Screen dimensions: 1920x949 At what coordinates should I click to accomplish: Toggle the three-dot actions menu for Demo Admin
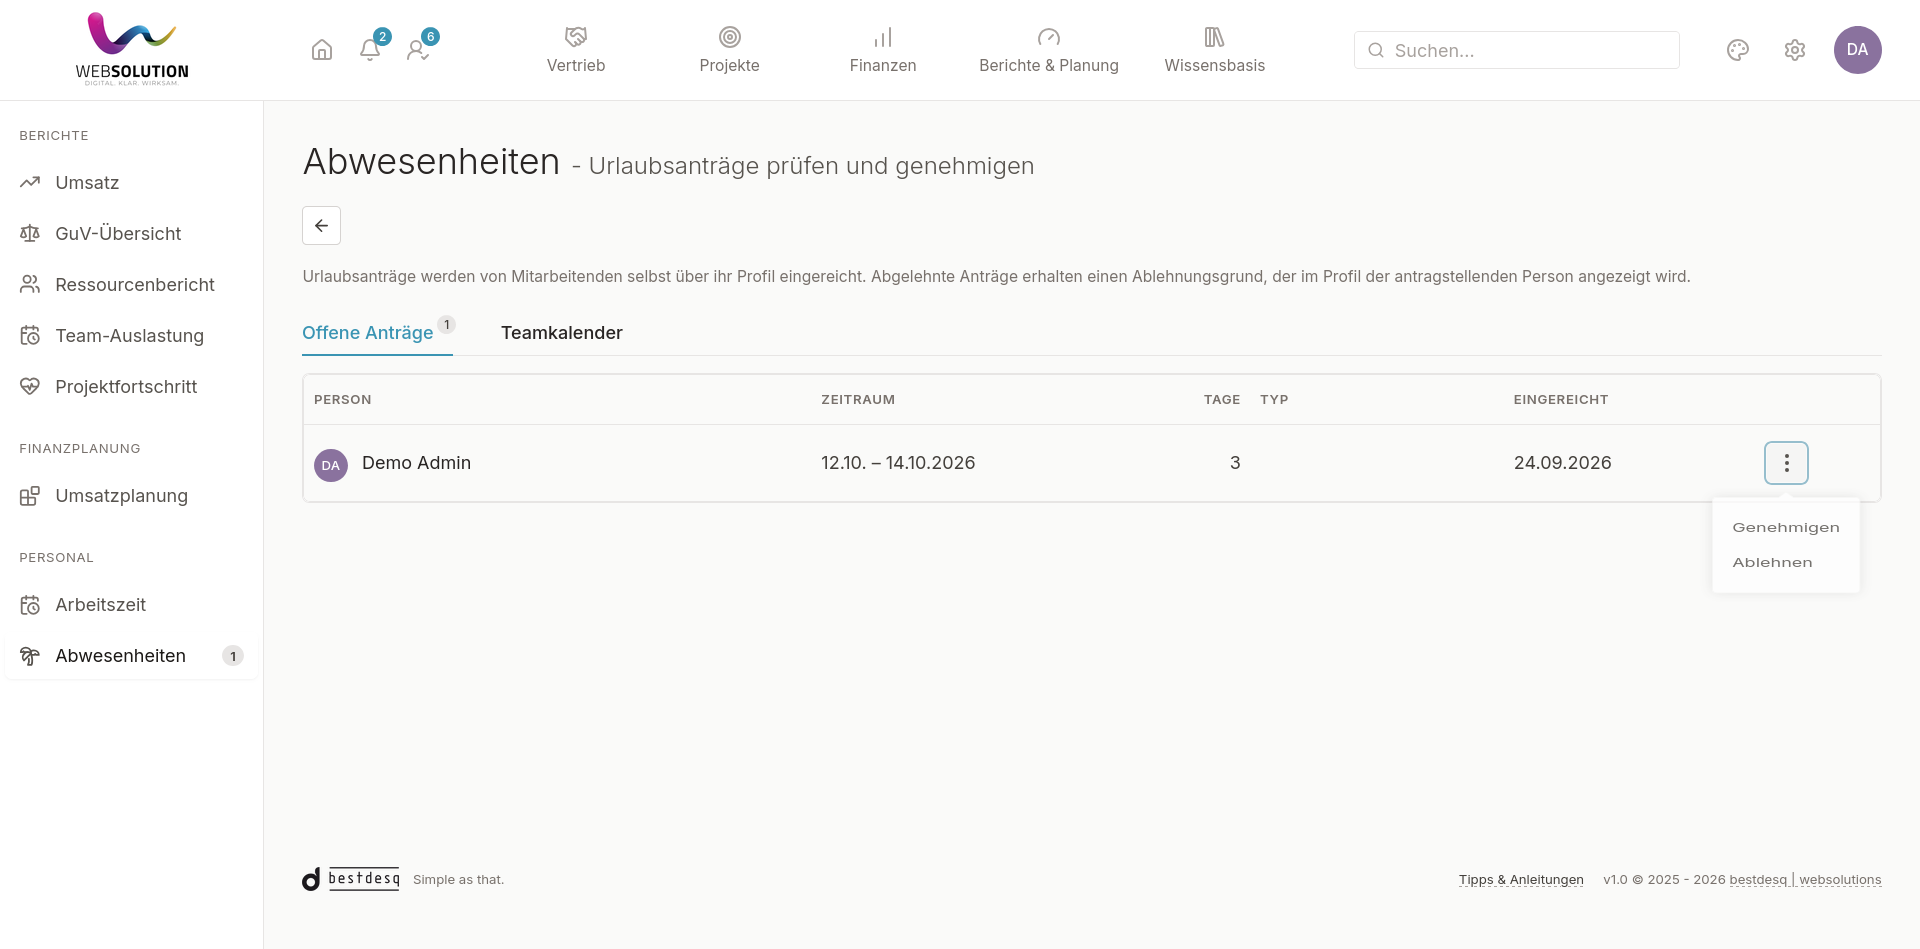[1786, 463]
